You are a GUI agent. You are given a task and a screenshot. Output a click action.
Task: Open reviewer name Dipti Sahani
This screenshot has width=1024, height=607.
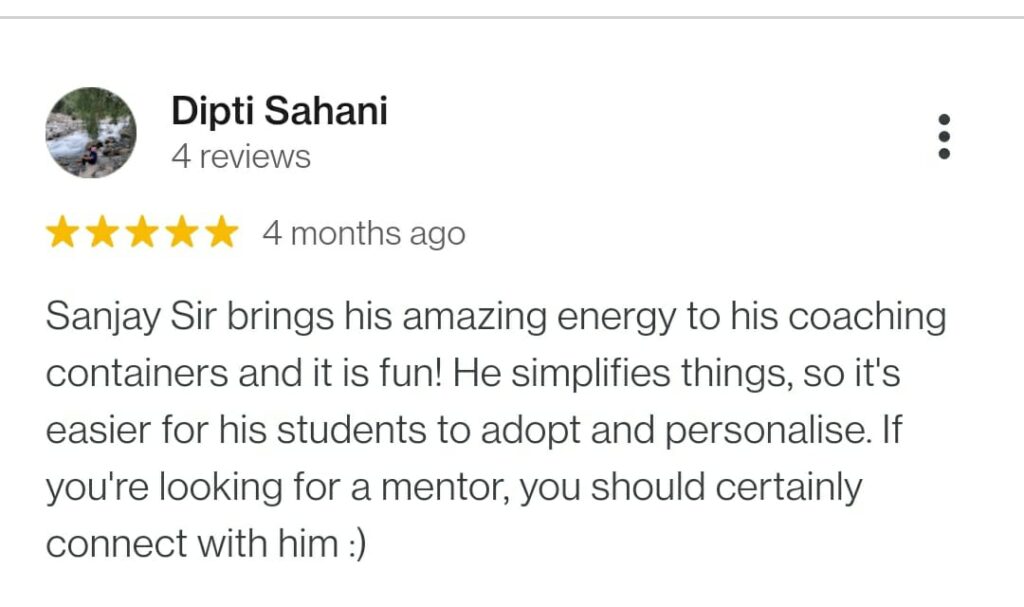(x=279, y=111)
